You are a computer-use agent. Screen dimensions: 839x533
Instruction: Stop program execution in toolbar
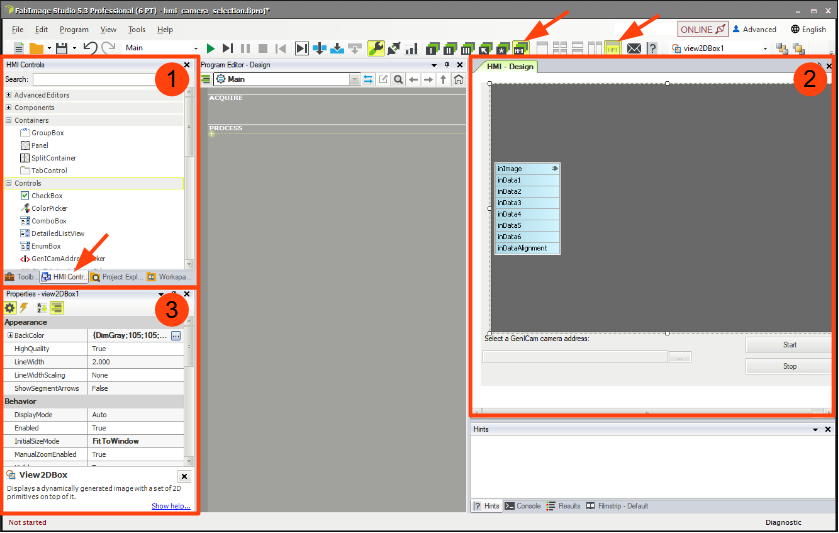pos(263,49)
